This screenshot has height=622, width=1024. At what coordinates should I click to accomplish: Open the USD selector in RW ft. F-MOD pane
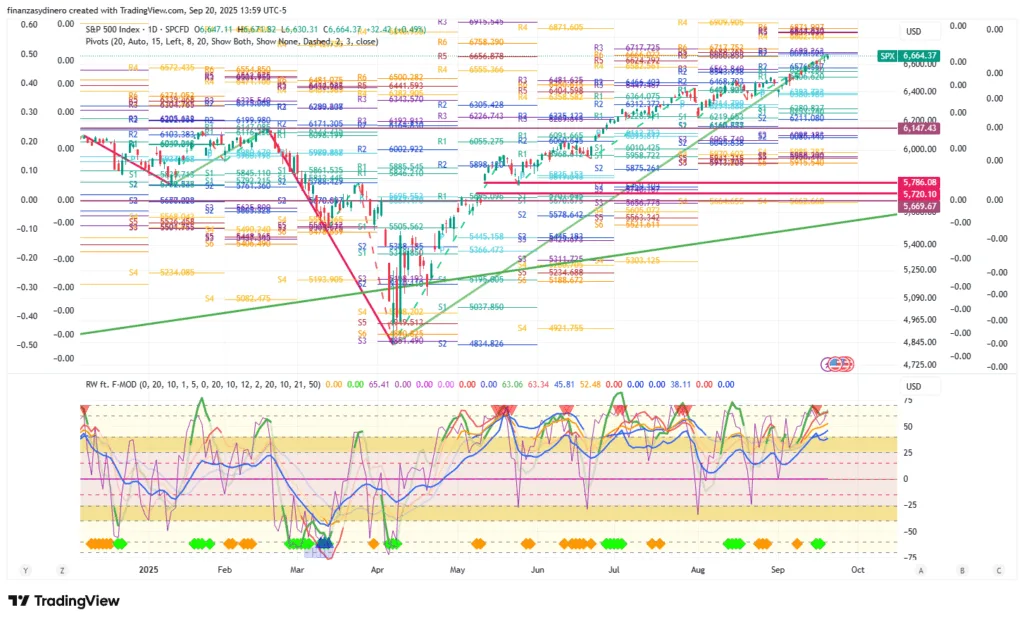(x=920, y=386)
